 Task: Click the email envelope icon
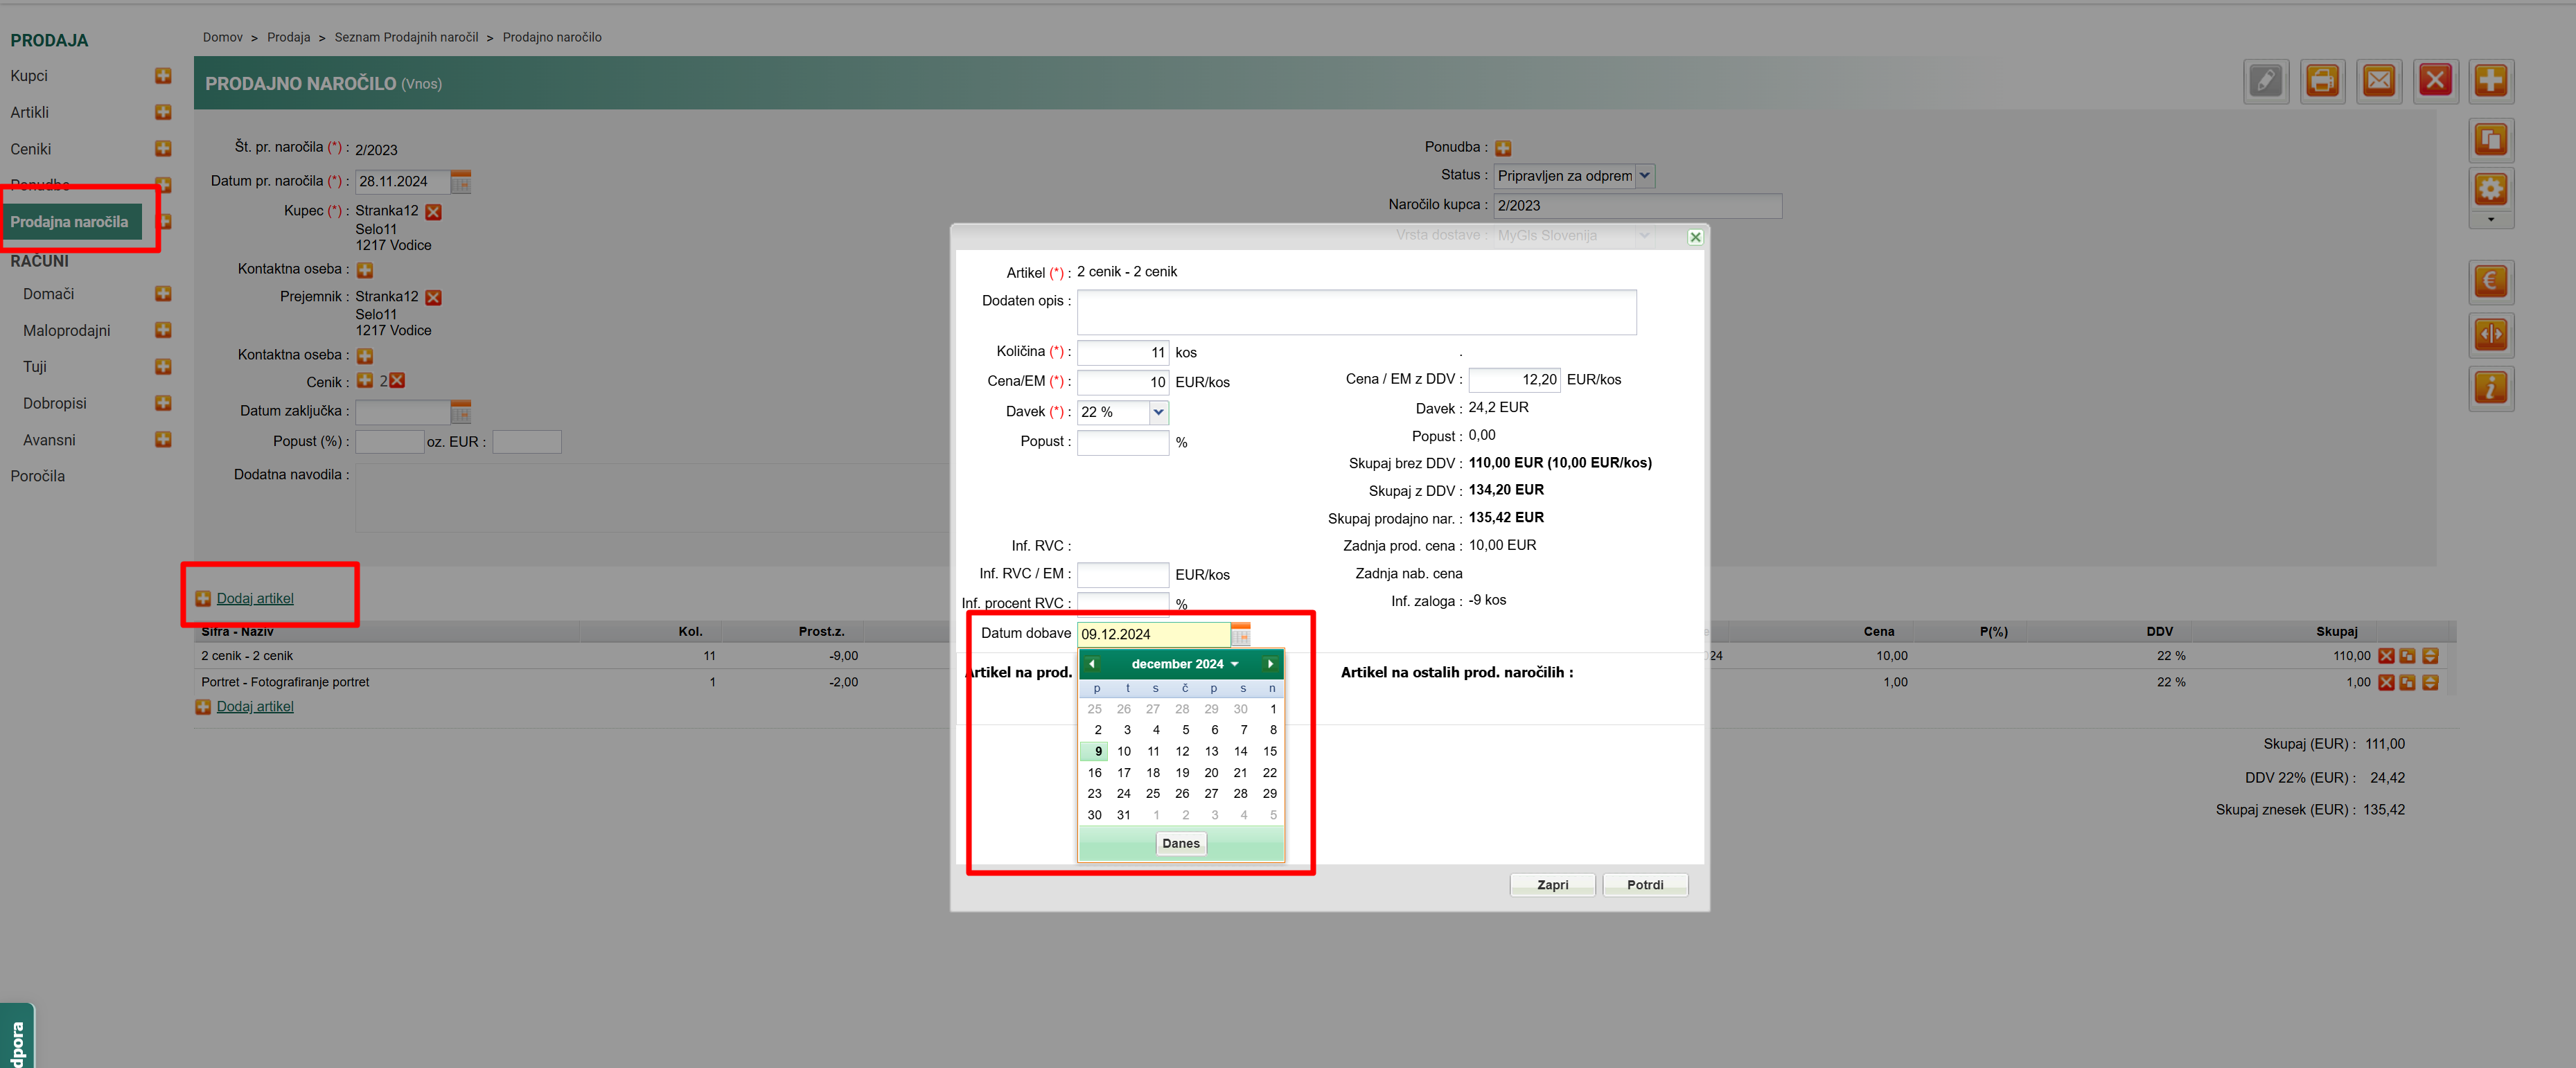pos(2378,80)
